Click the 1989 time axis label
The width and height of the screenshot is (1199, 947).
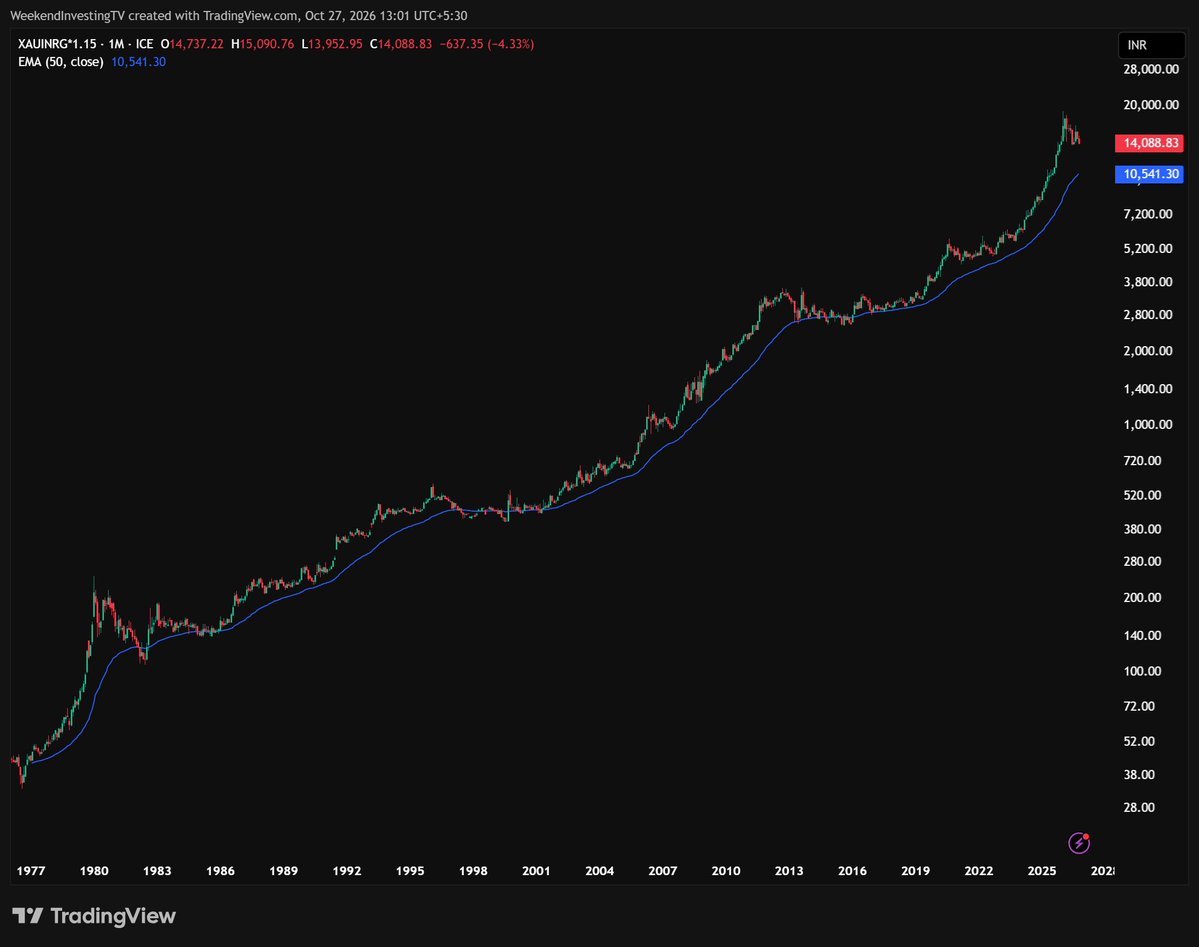284,871
